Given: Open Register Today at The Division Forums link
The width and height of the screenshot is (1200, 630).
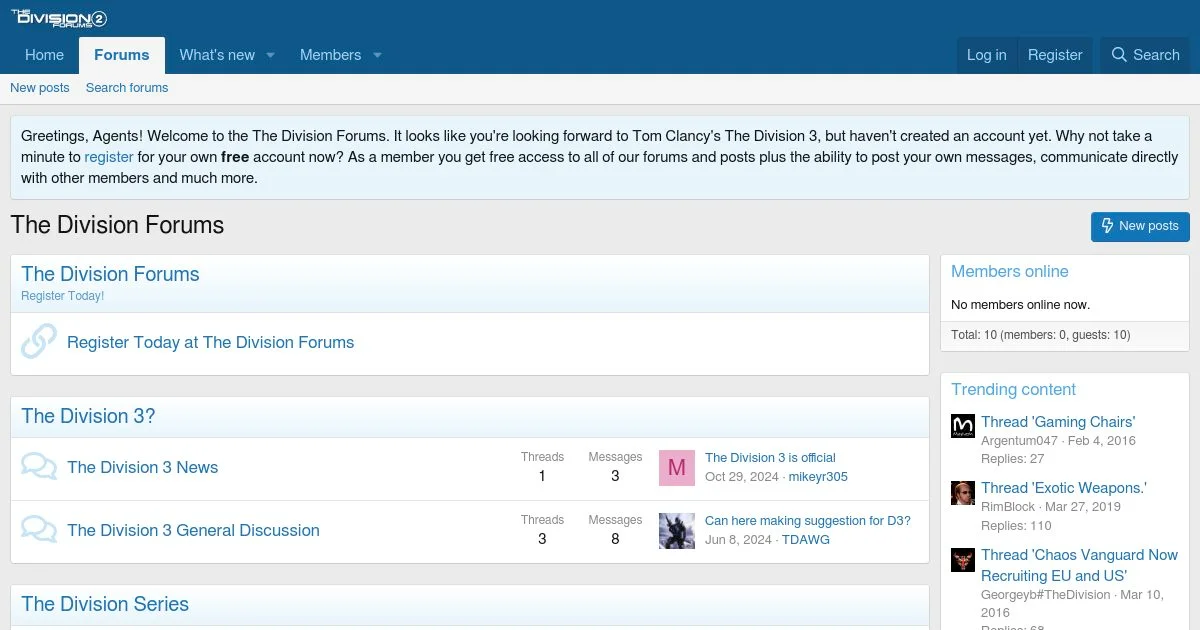Looking at the screenshot, I should [x=210, y=342].
